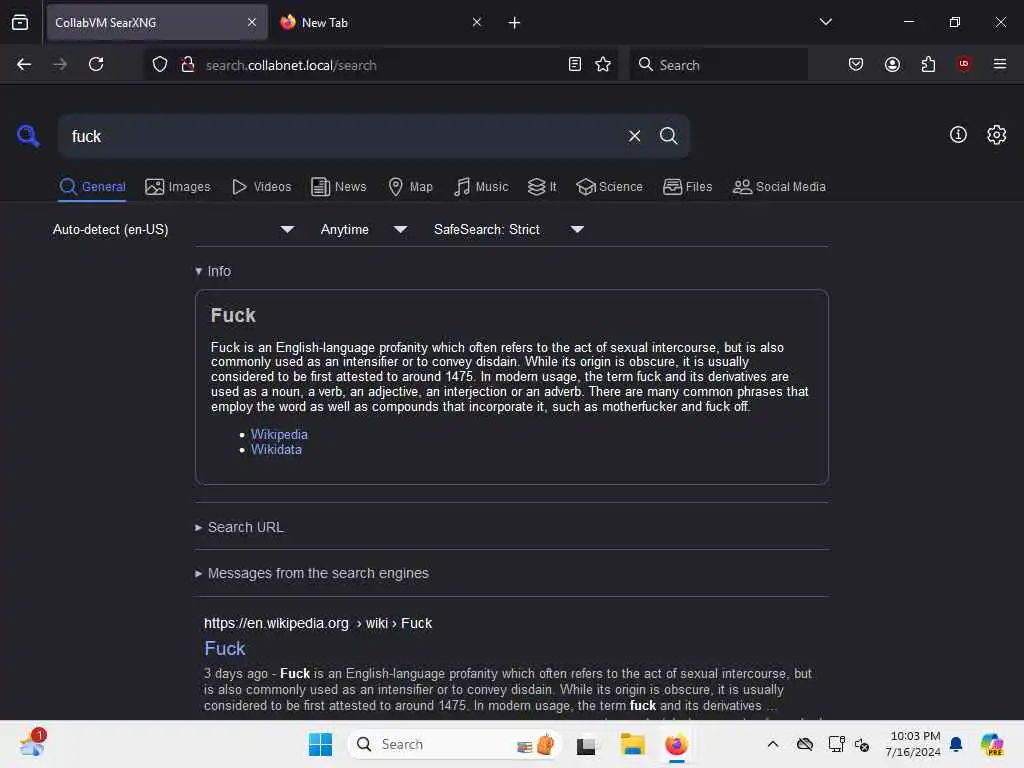Open a new tab with plus
Image resolution: width=1024 pixels, height=768 pixels.
pyautogui.click(x=514, y=23)
